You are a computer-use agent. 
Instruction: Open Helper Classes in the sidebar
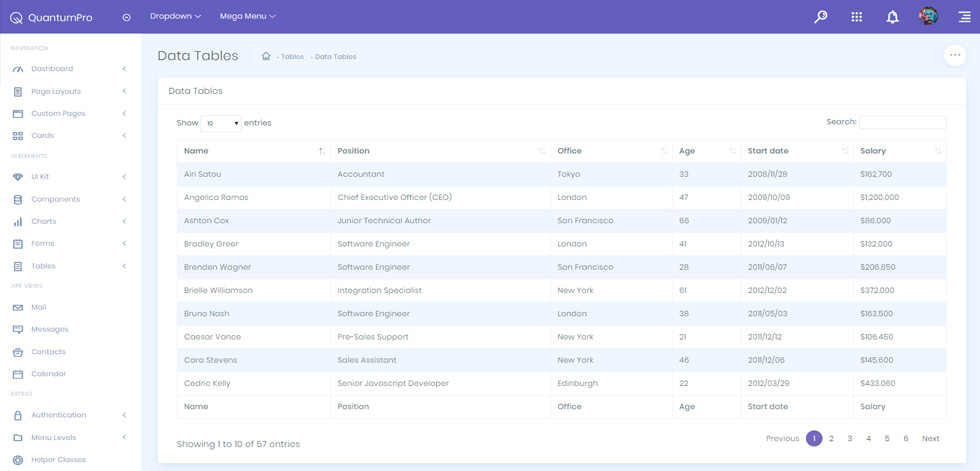pyautogui.click(x=59, y=460)
